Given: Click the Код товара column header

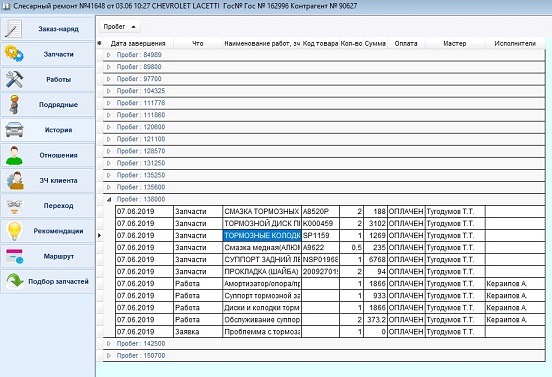Looking at the screenshot, I should click(320, 44).
